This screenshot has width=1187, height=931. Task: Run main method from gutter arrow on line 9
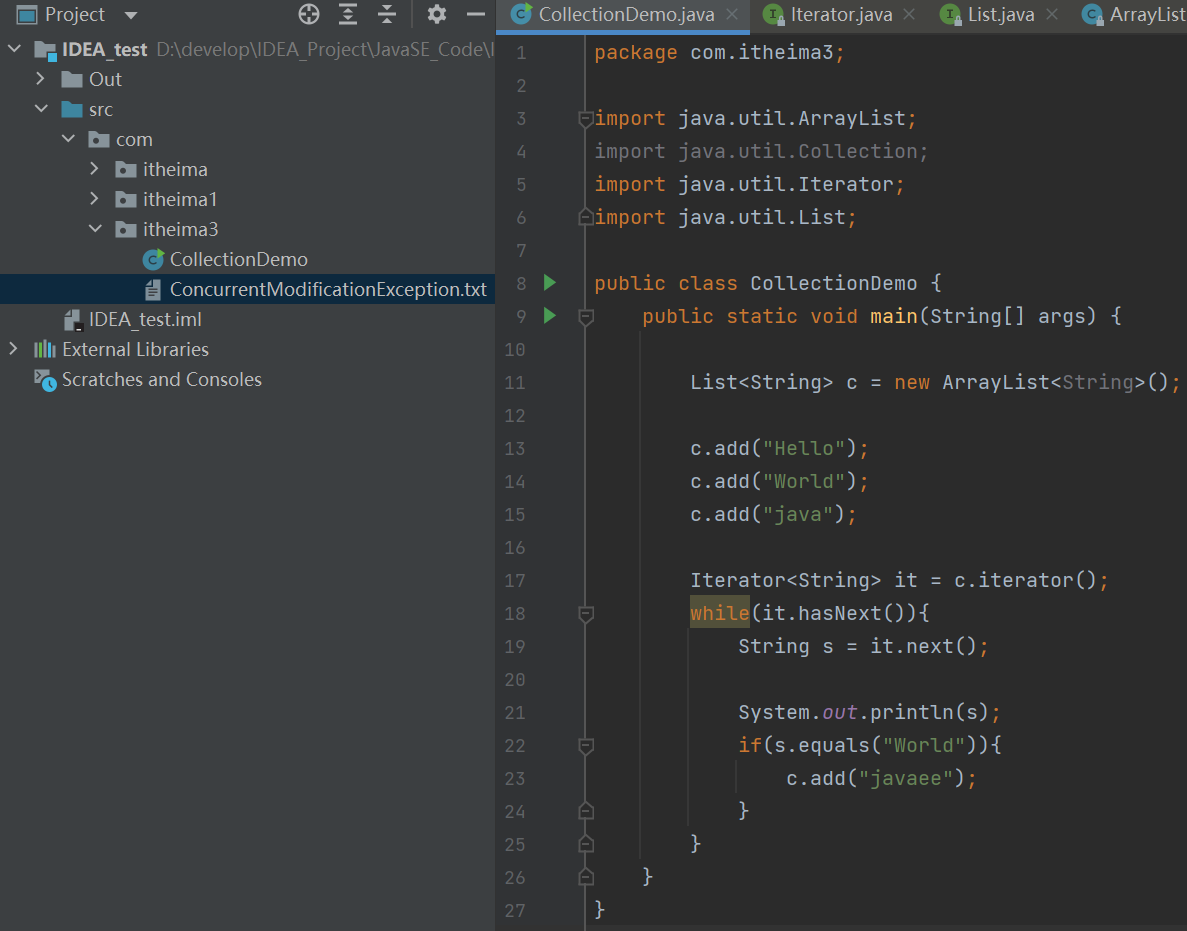coord(549,316)
